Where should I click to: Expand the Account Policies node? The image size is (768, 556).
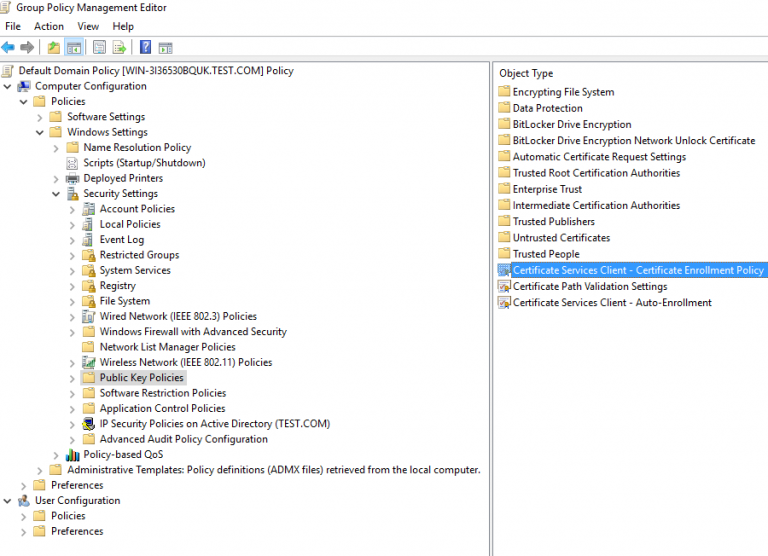pos(72,210)
